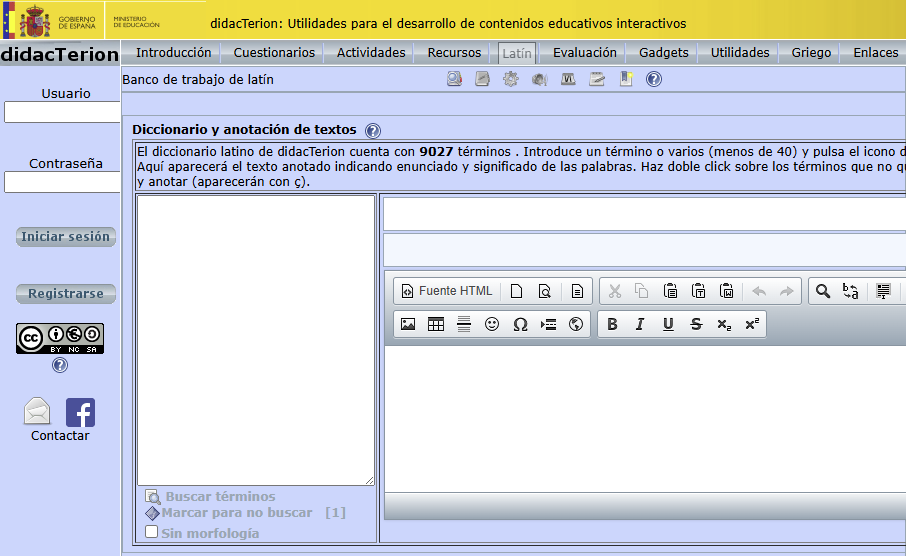Screen dimensions: 906x556
Task: Click the Select All icon
Action: [x=883, y=291]
